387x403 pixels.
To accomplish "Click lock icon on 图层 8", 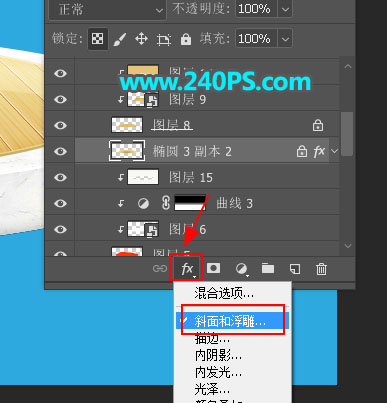I will pyautogui.click(x=318, y=126).
